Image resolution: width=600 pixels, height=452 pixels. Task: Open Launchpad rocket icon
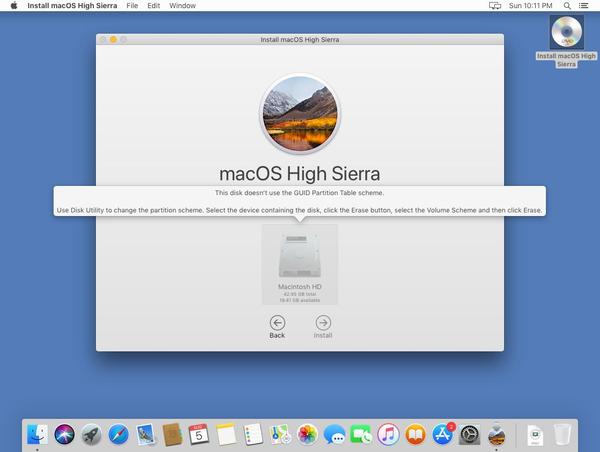pyautogui.click(x=91, y=435)
